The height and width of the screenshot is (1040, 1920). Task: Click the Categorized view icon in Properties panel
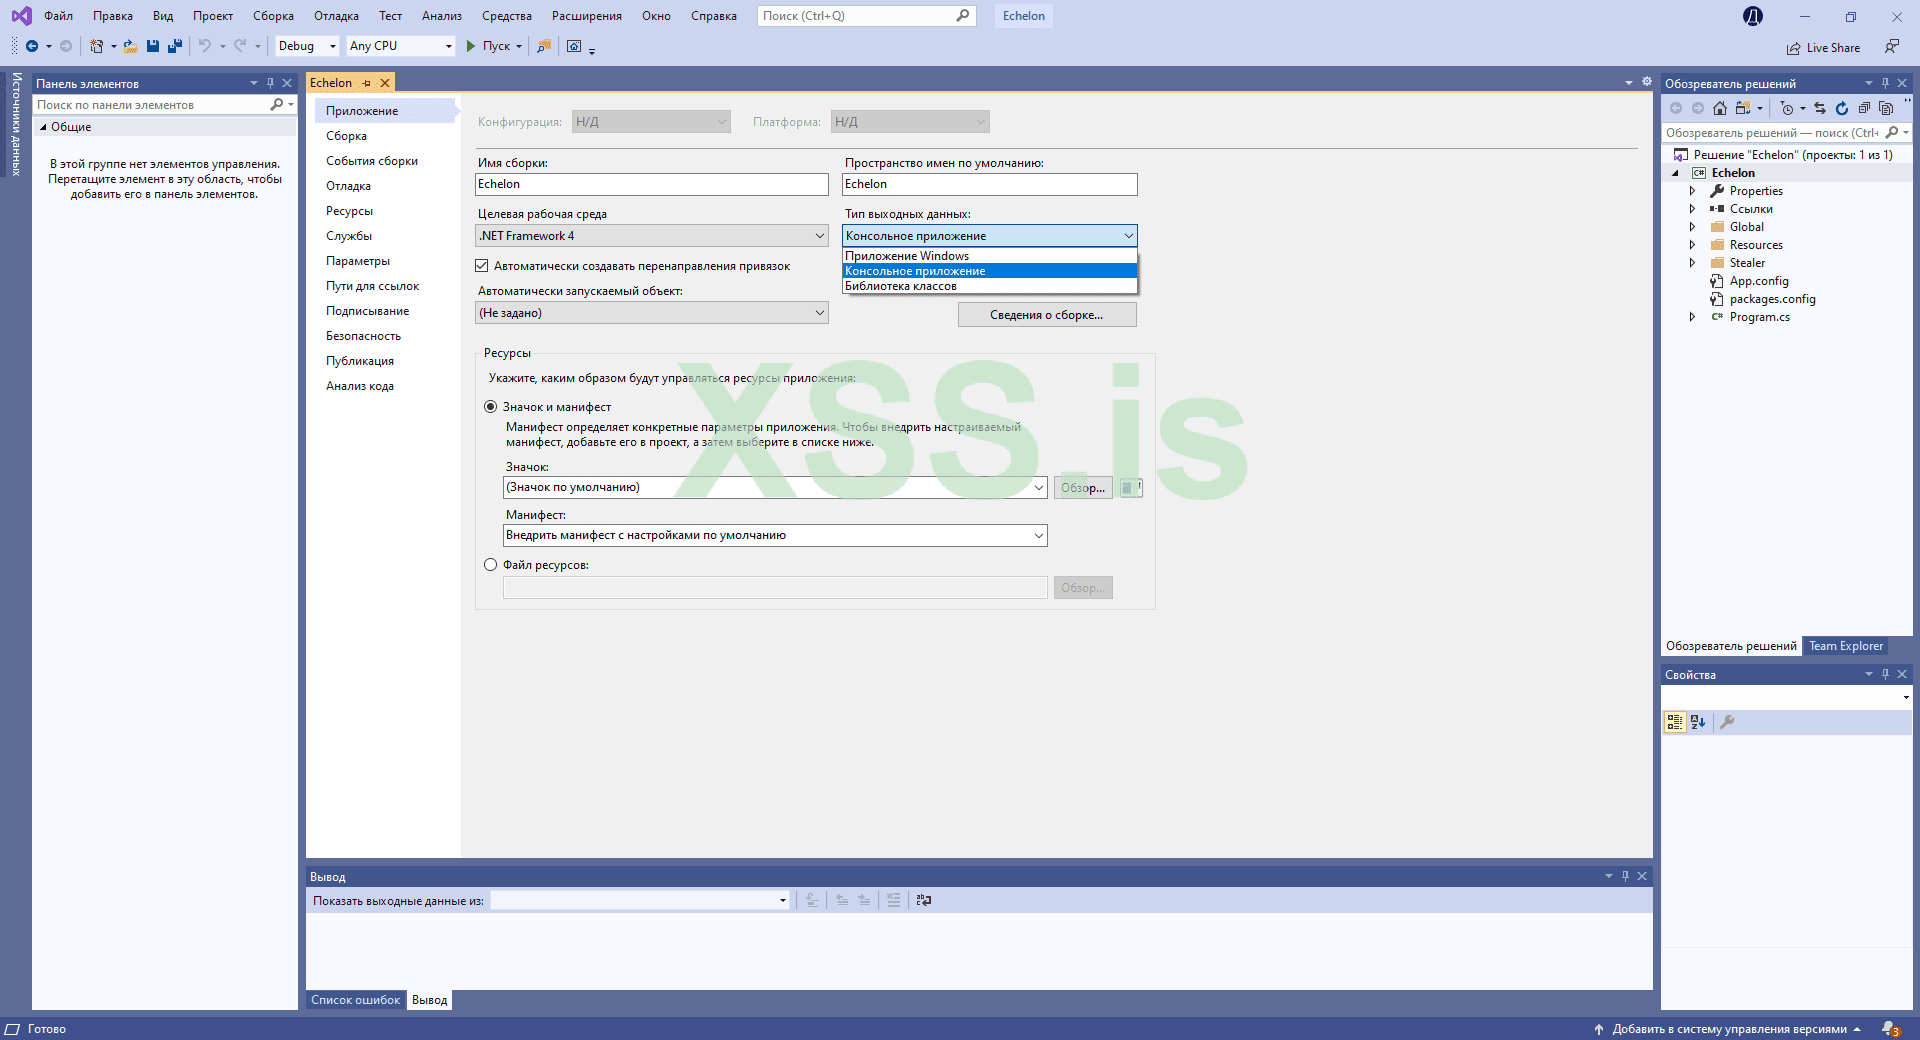[1675, 722]
